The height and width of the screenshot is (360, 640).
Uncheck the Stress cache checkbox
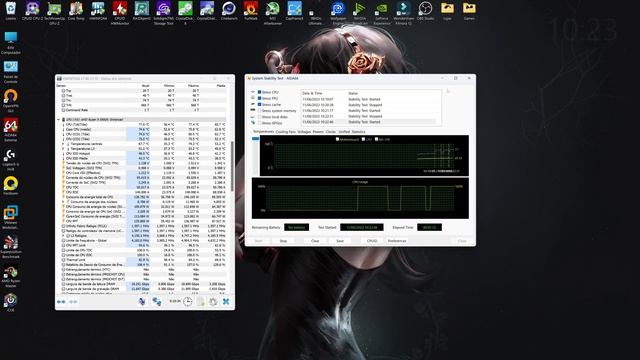(x=260, y=104)
